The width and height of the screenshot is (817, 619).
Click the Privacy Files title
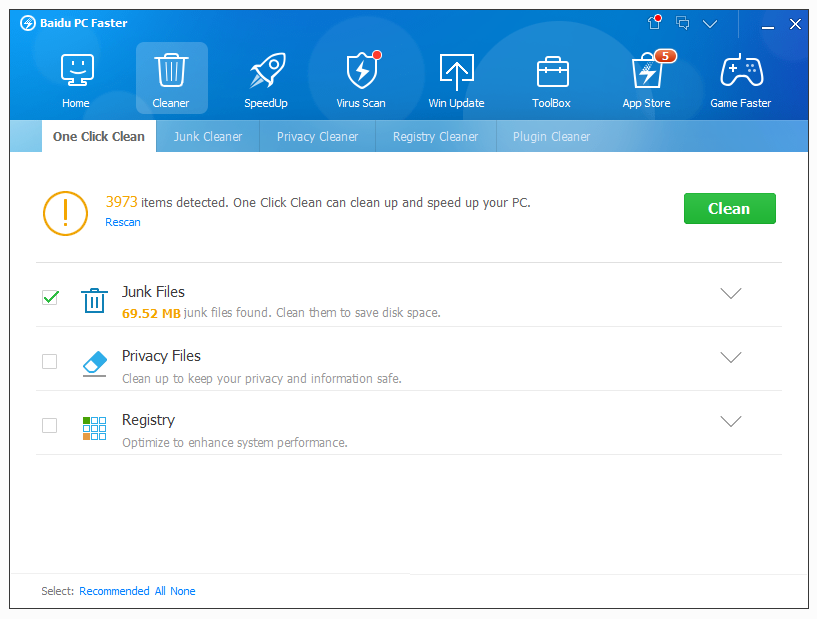[x=161, y=356]
